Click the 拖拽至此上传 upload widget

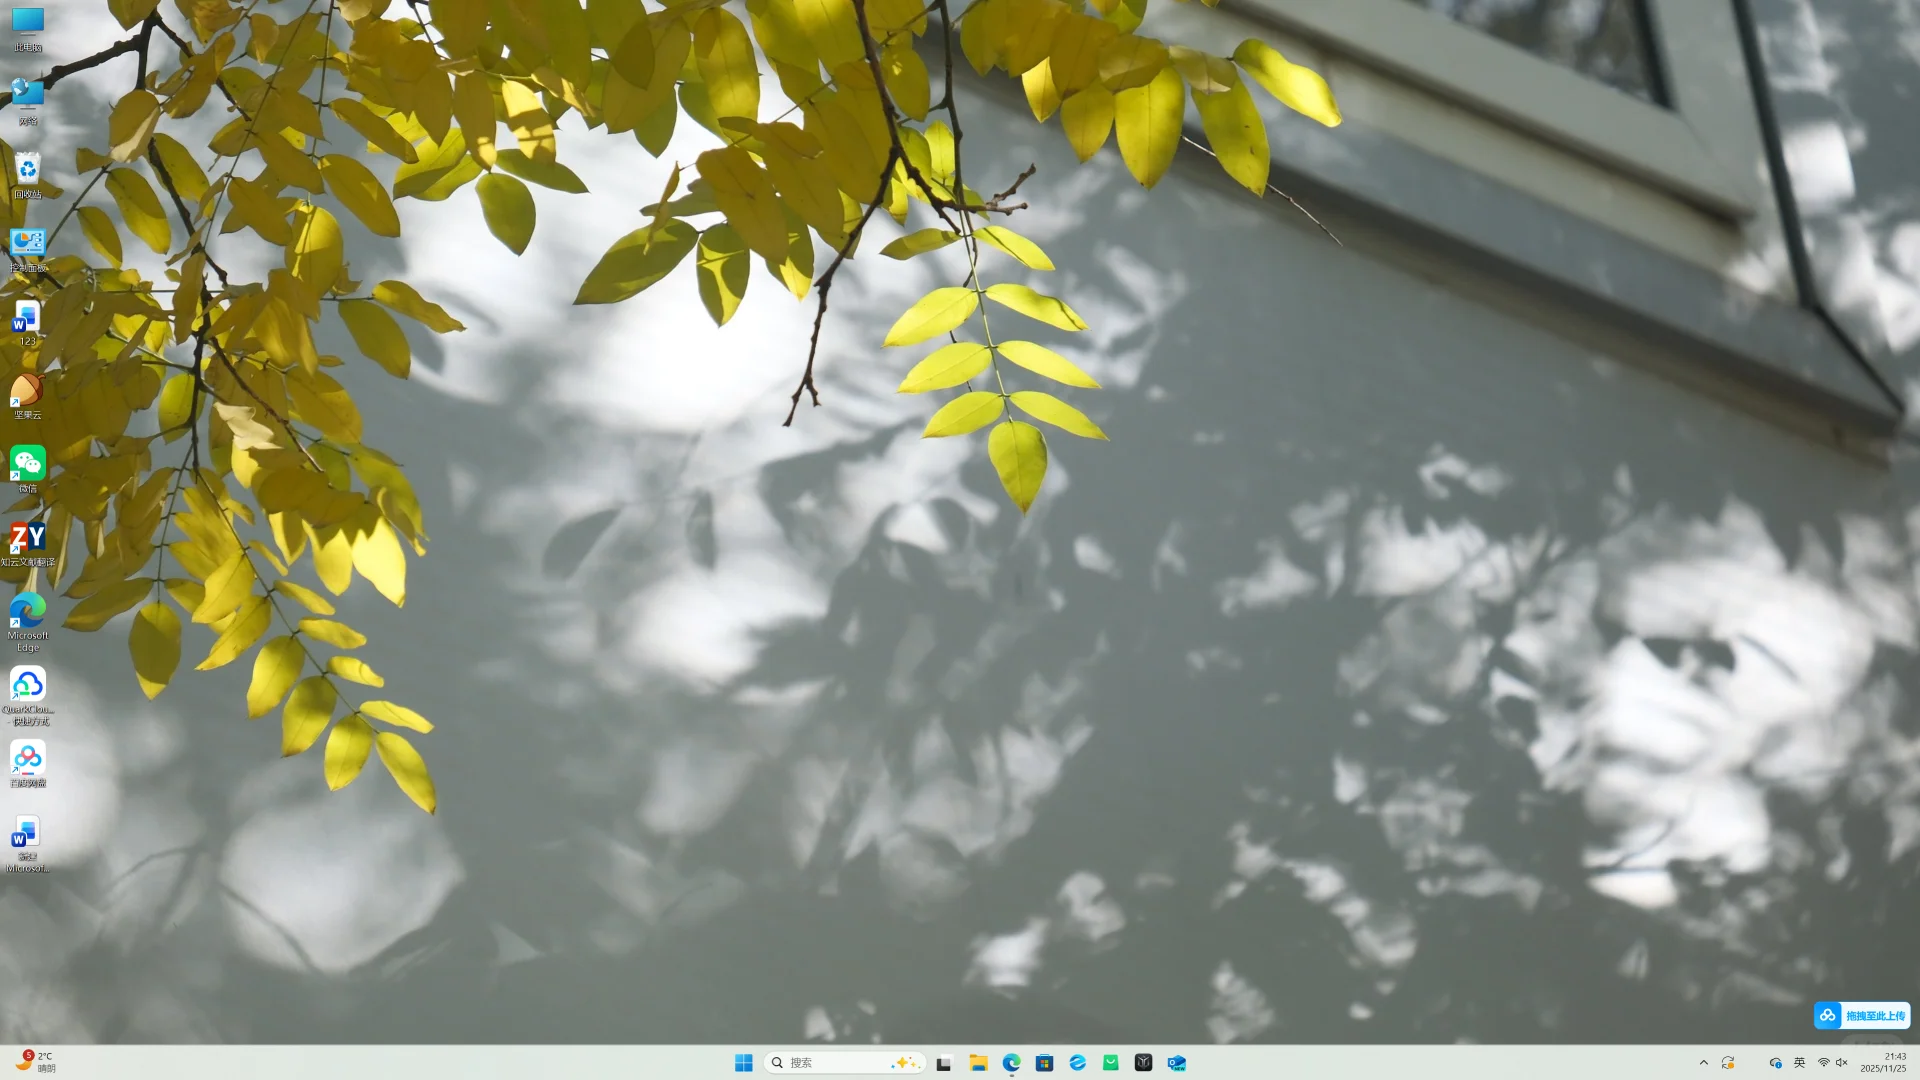point(1862,1016)
